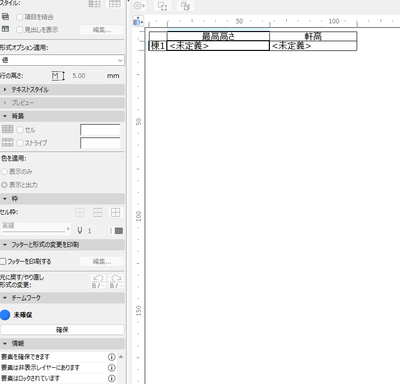Expand the テキストスタイル section
Image resolution: width=400 pixels, height=384 pixels.
click(x=63, y=90)
